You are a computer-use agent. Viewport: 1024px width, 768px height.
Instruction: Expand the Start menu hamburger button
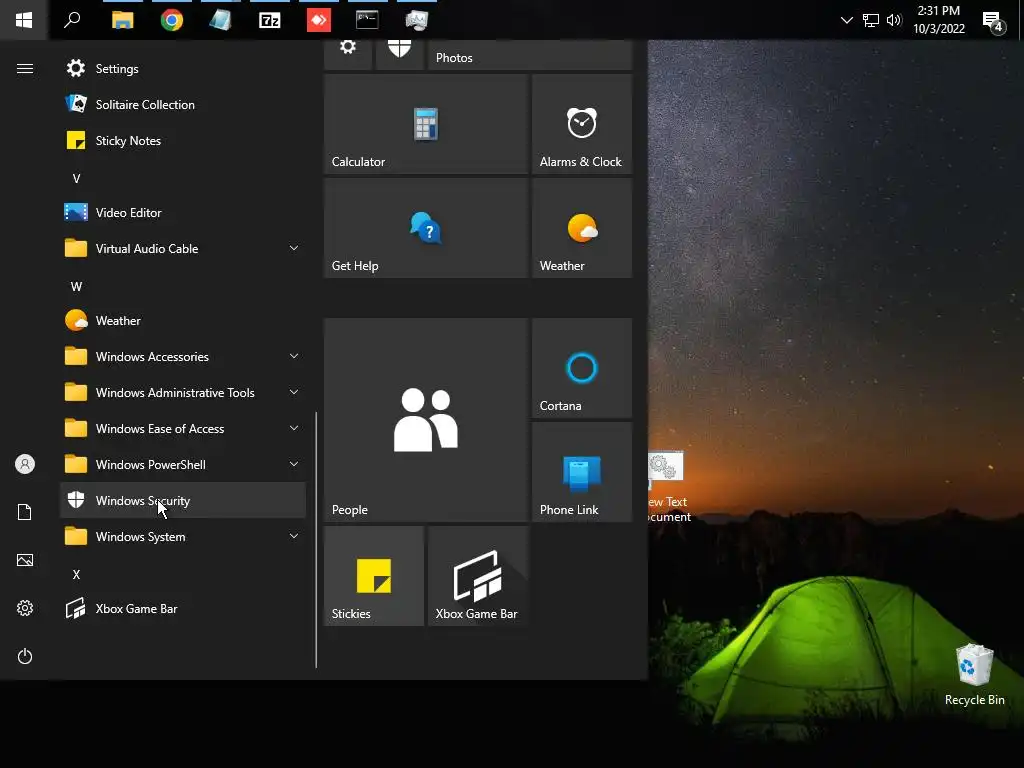[x=25, y=69]
